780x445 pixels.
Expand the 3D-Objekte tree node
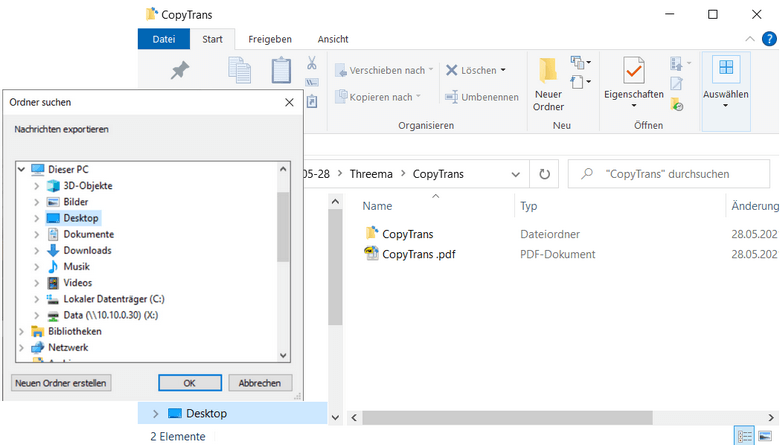[36, 186]
